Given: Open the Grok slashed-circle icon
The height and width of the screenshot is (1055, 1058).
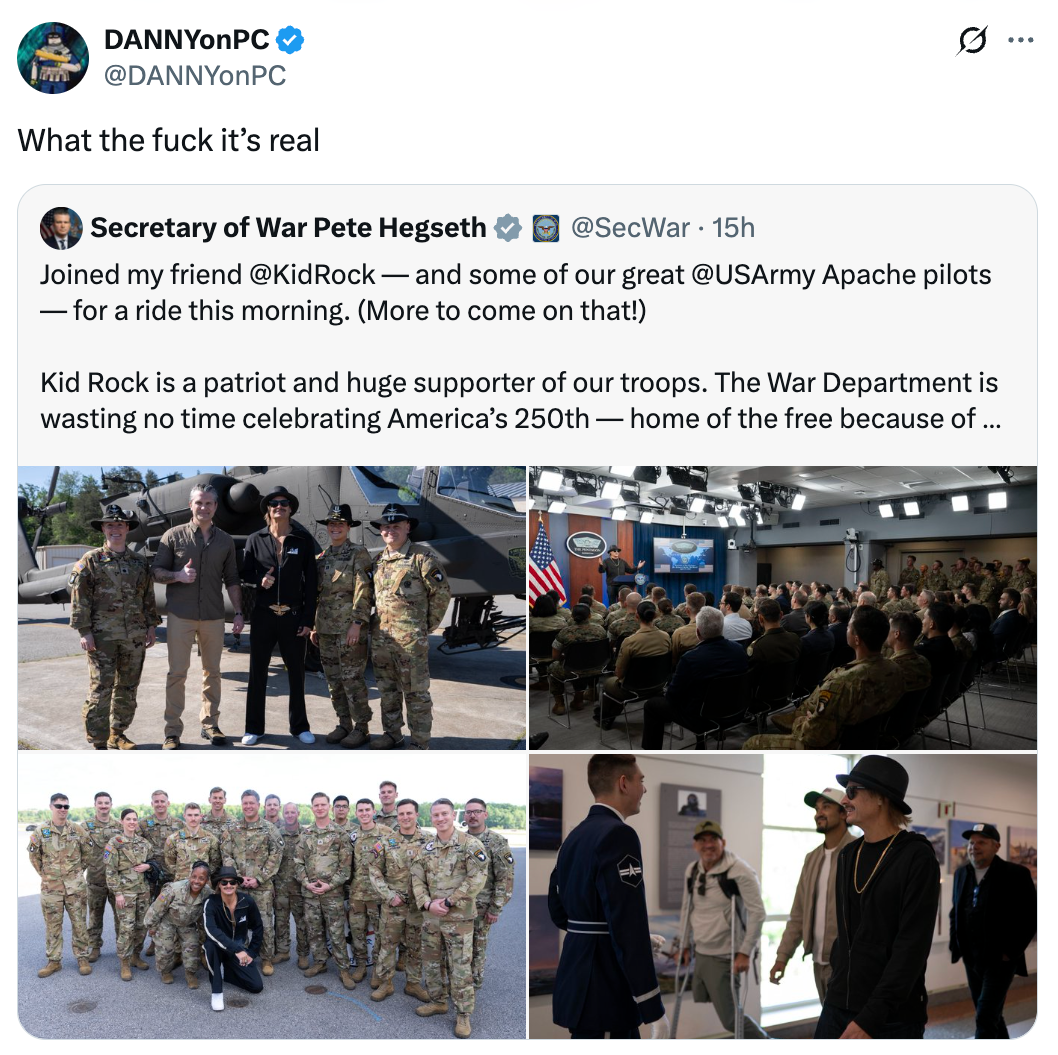Looking at the screenshot, I should coord(972,40).
